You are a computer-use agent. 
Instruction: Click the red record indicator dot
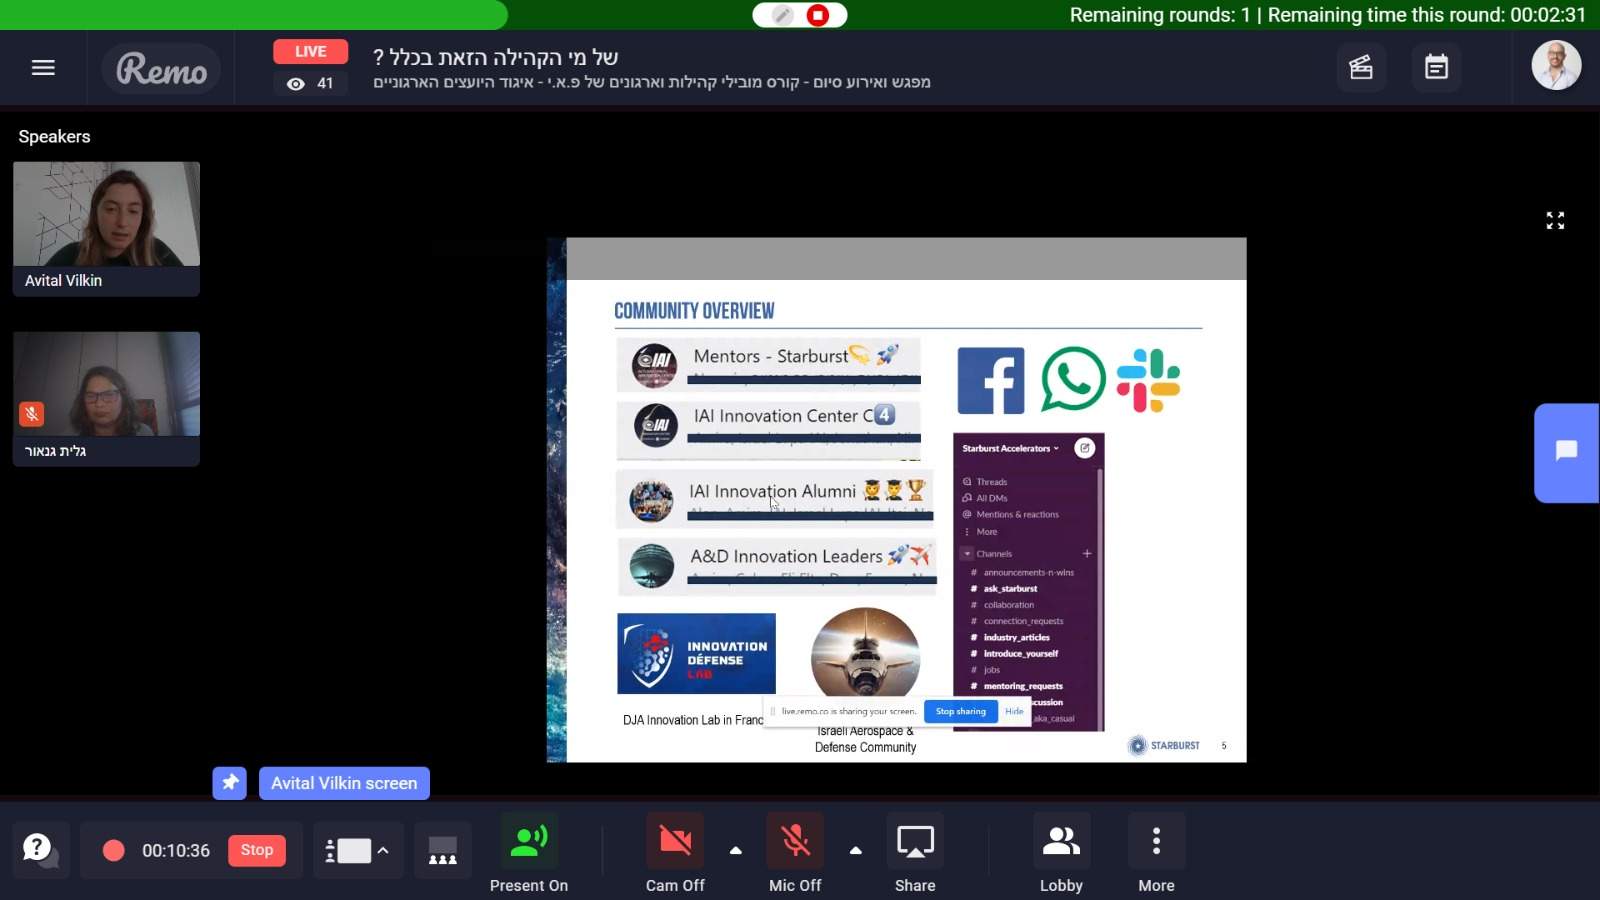click(x=114, y=850)
